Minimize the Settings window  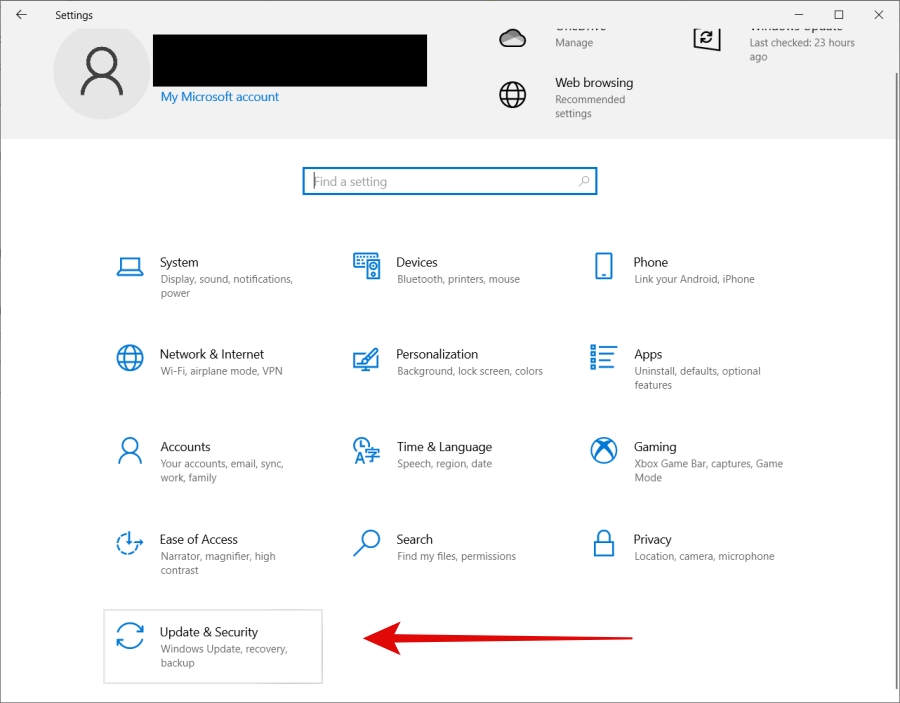[798, 15]
